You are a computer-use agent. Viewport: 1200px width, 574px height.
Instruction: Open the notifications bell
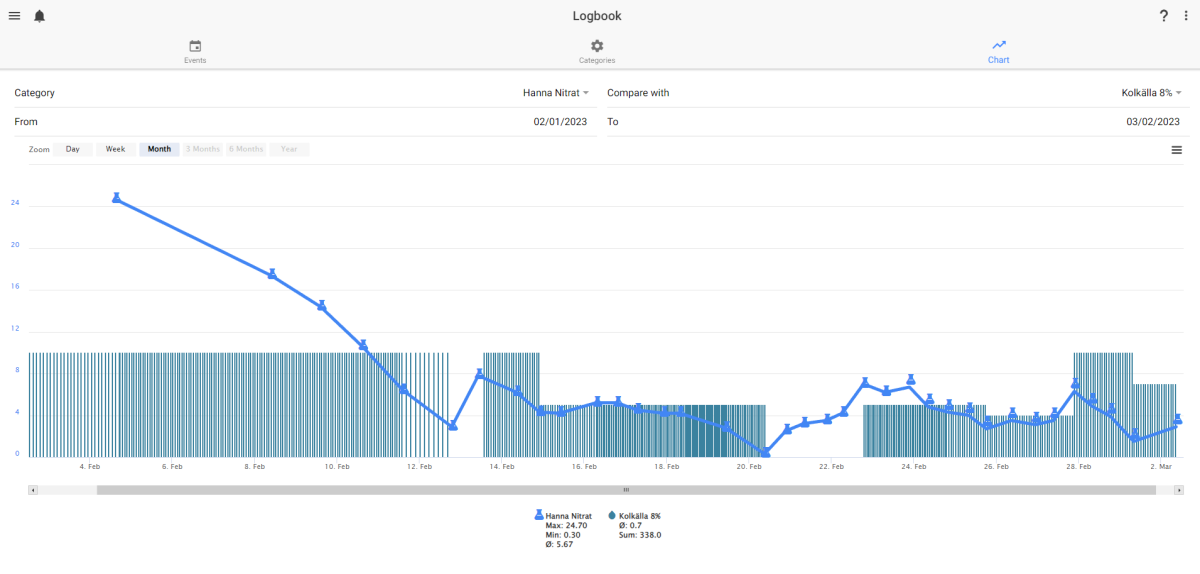click(40, 16)
